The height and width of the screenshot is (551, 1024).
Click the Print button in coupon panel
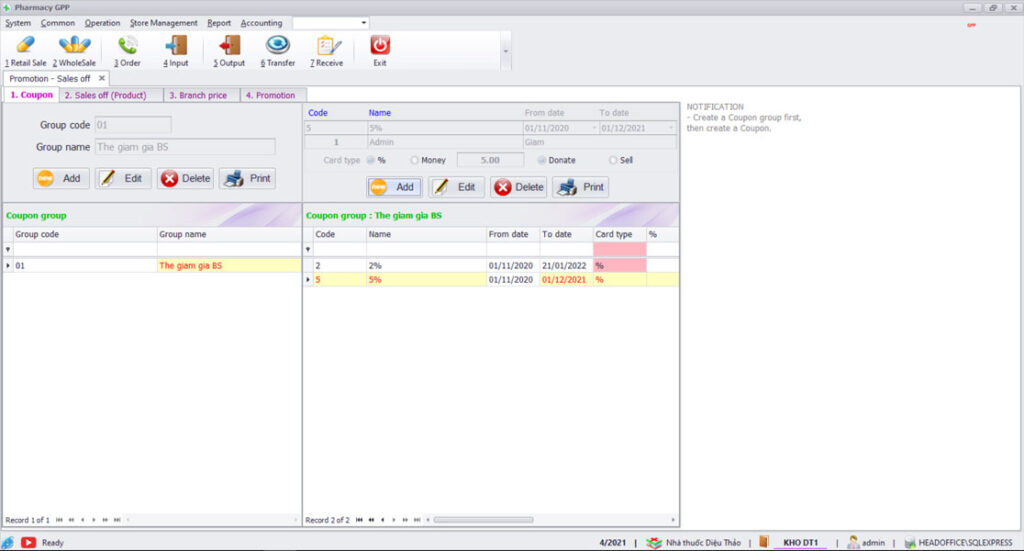580,187
